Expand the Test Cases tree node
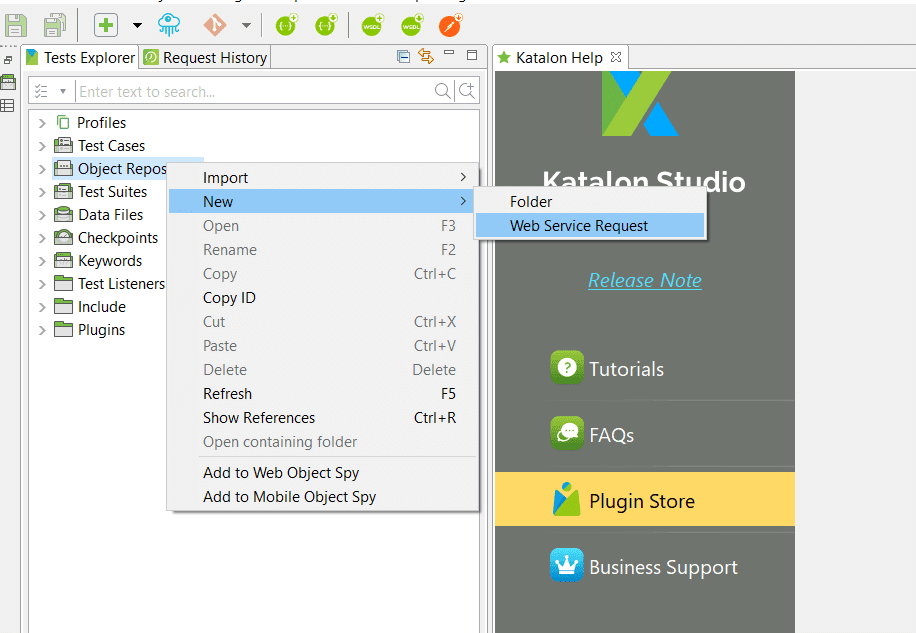This screenshot has width=916, height=633. pyautogui.click(x=42, y=145)
